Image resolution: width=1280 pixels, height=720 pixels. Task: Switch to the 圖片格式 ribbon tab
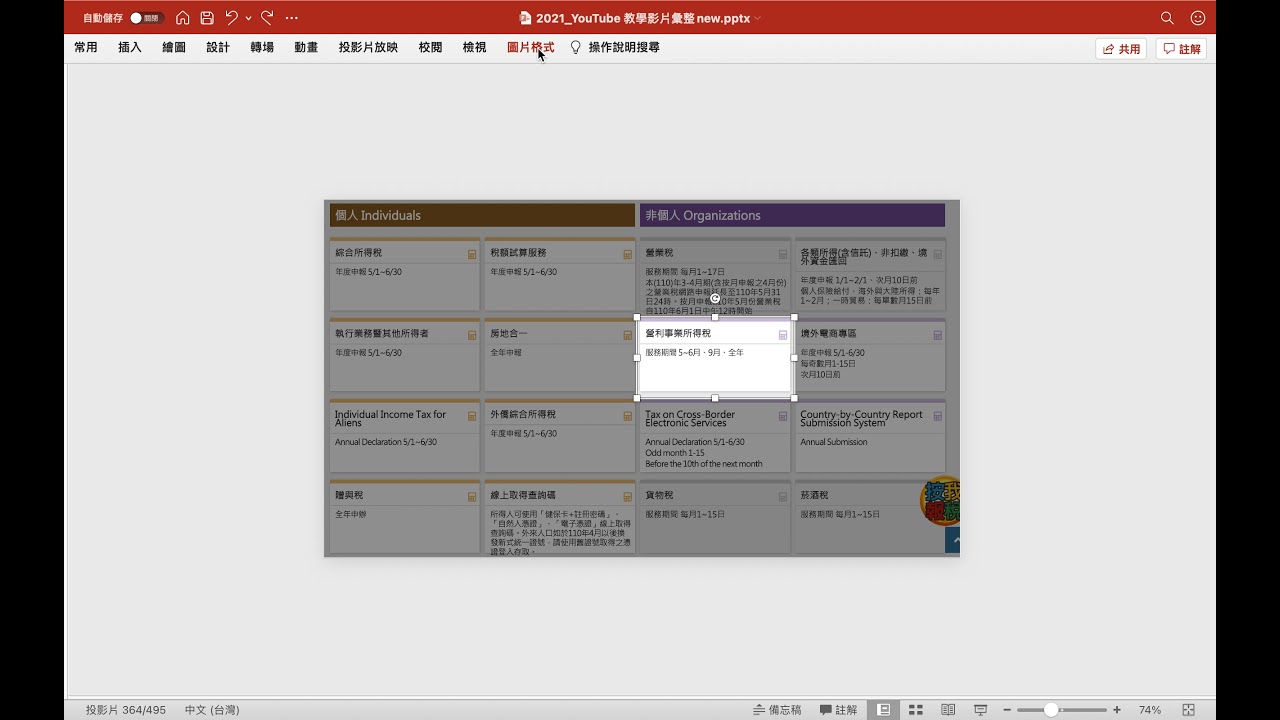coord(530,47)
